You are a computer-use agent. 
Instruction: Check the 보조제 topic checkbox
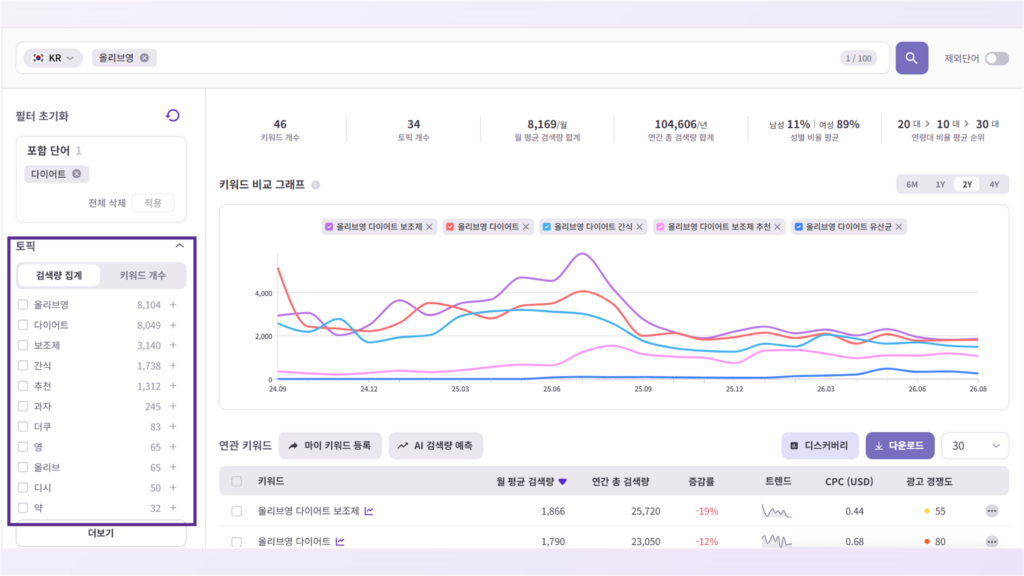23,345
